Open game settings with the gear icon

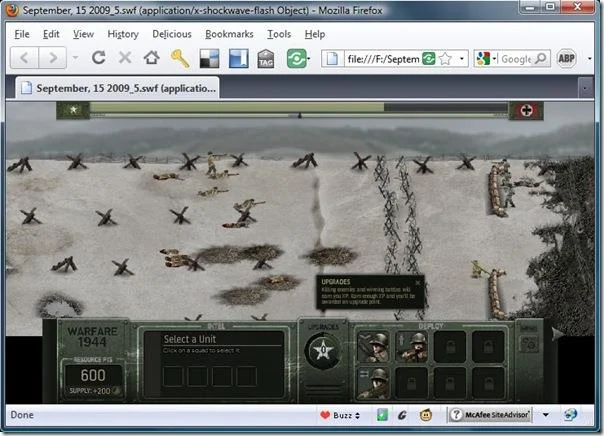click(x=529, y=344)
